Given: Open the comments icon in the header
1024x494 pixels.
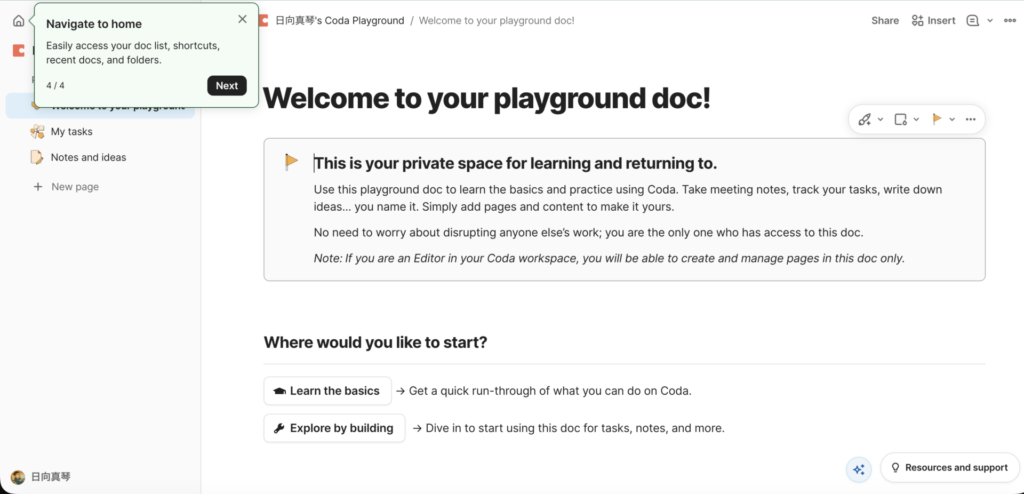Looking at the screenshot, I should click(973, 20).
